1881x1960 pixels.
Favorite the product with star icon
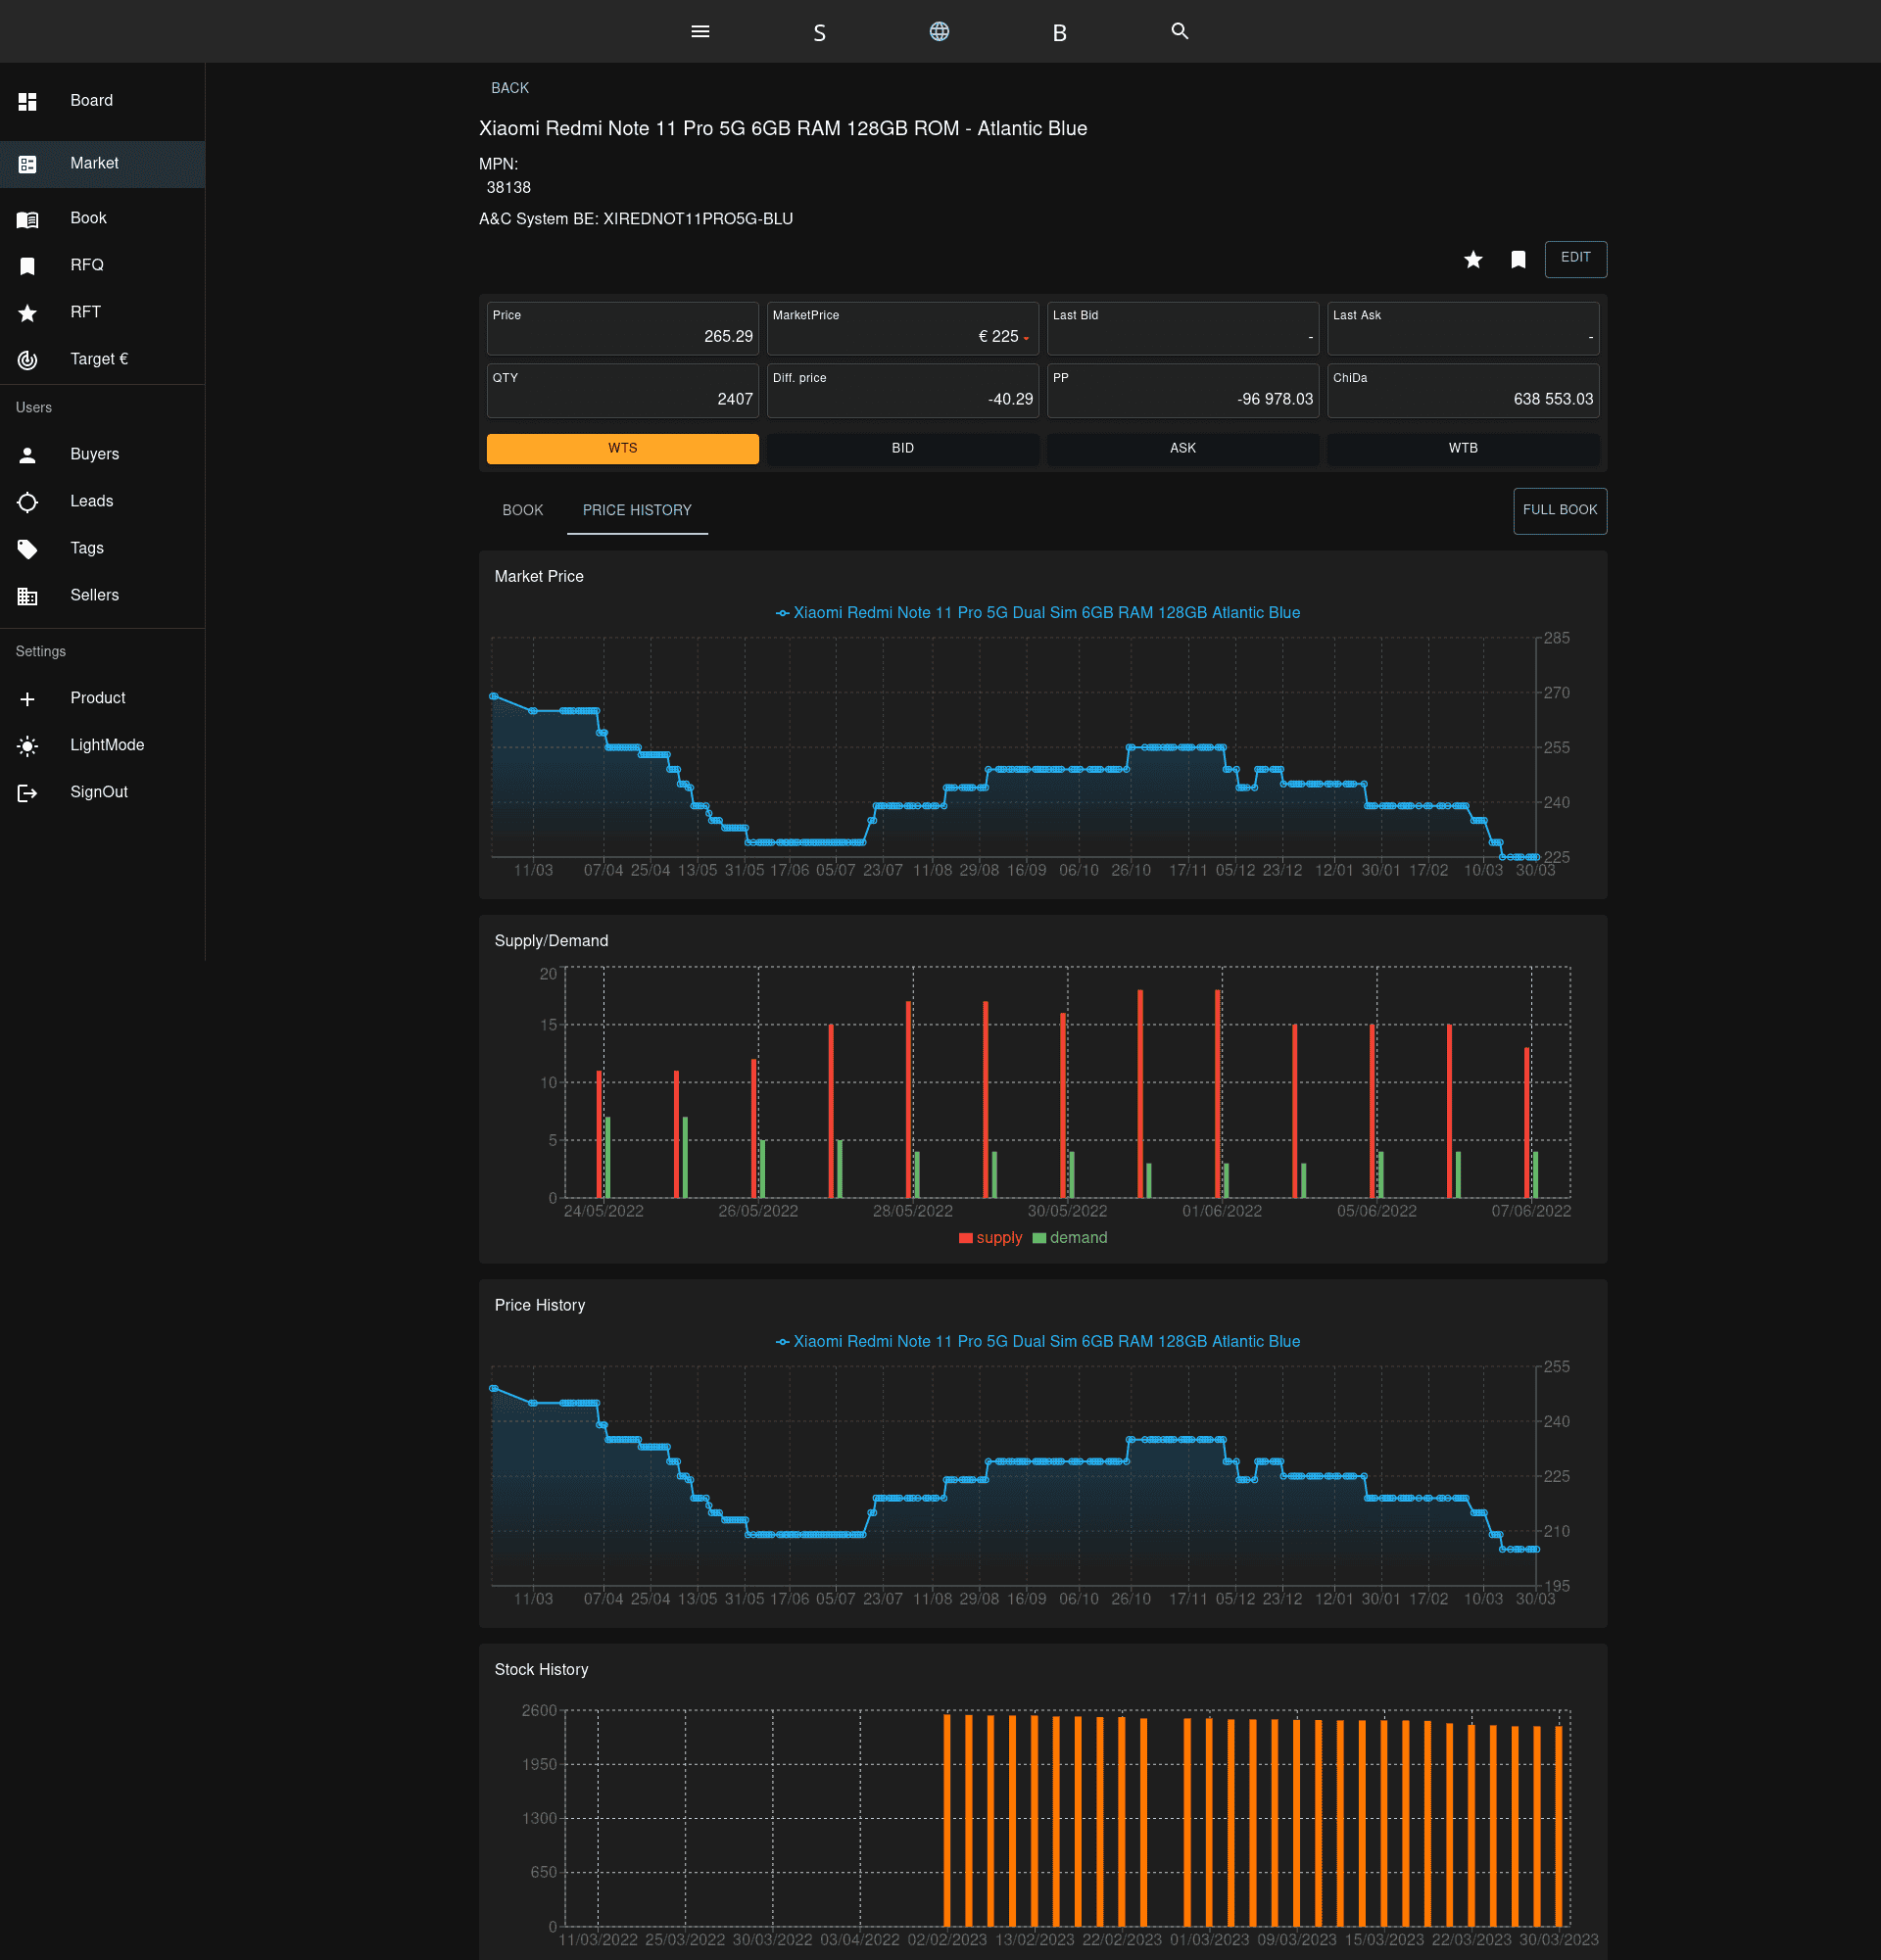[x=1473, y=260]
